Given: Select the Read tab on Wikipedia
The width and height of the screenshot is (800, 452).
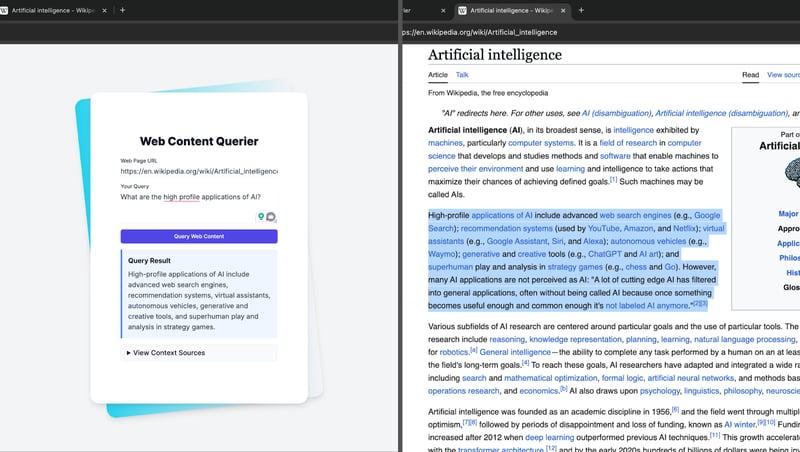Looking at the screenshot, I should click(751, 74).
